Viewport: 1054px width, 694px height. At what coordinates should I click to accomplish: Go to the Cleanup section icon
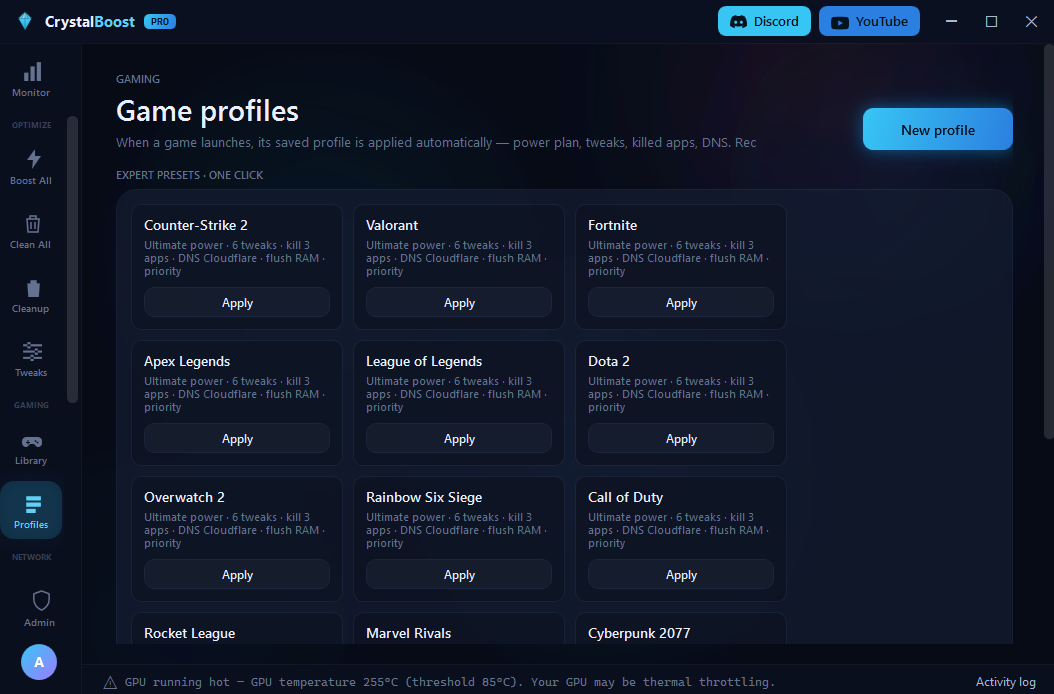pos(33,288)
